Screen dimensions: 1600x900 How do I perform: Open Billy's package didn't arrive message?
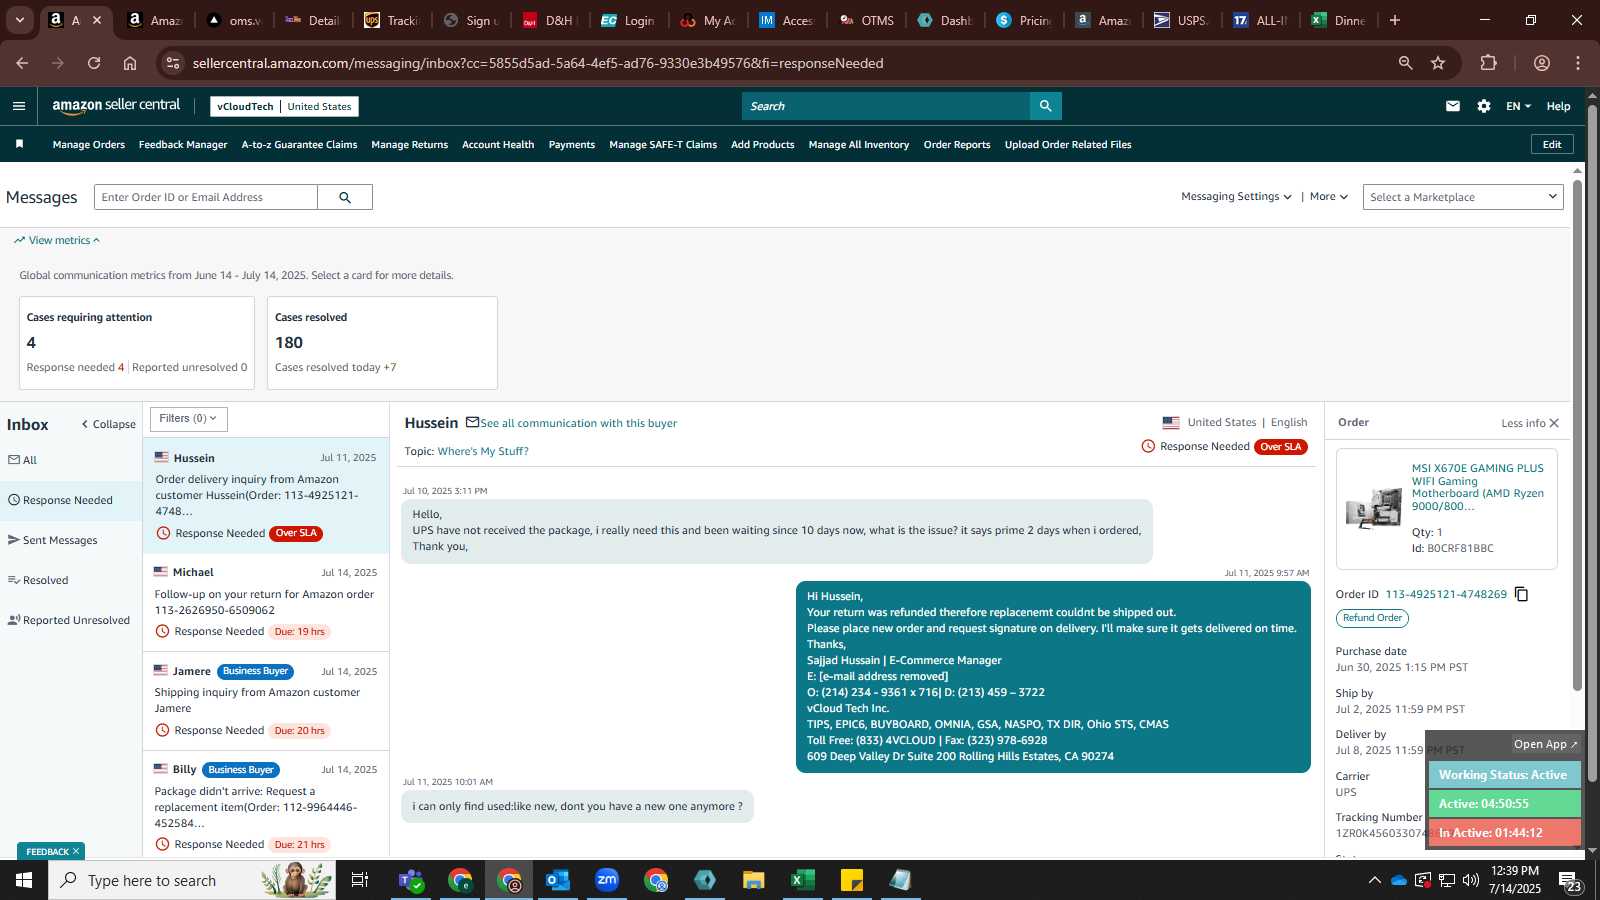(x=266, y=805)
